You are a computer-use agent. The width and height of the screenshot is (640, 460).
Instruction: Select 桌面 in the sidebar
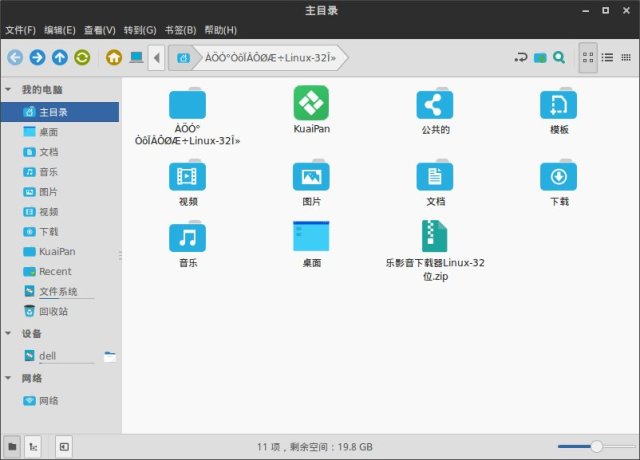pyautogui.click(x=60, y=132)
